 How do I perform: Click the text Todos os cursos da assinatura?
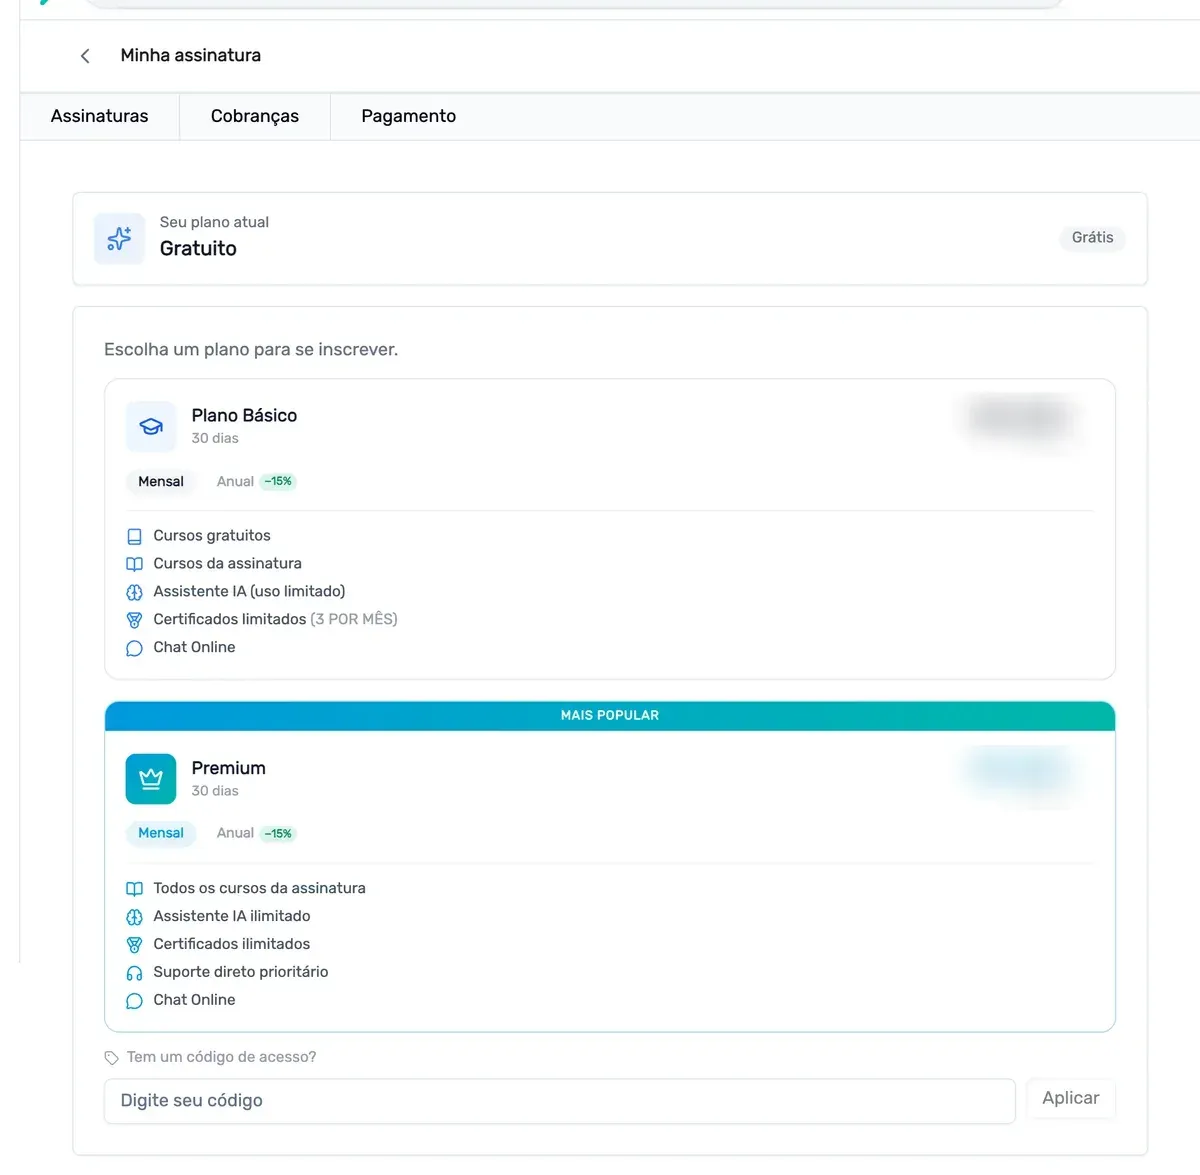click(x=260, y=888)
